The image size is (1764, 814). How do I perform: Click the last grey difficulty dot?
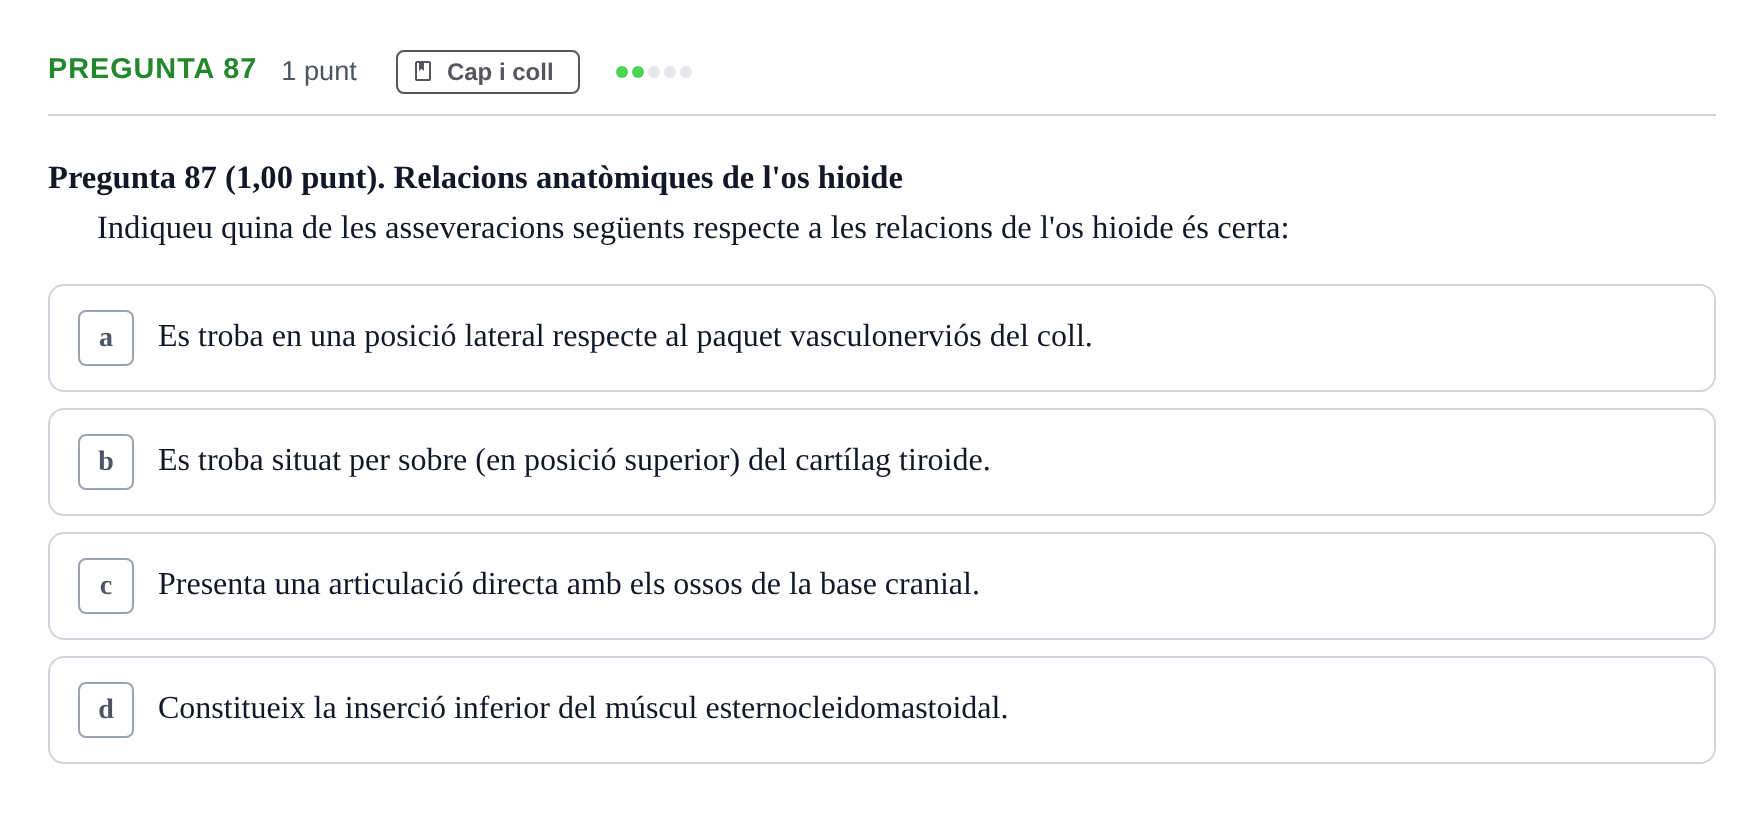(x=686, y=72)
